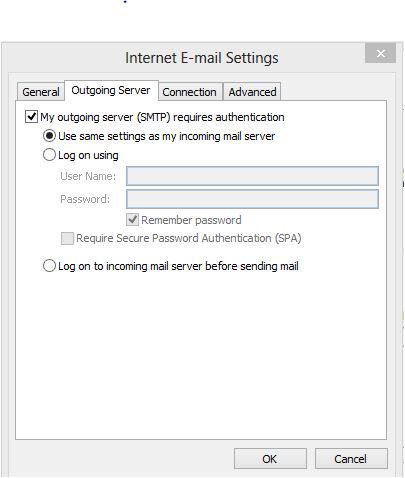Uncheck the SMTP requires authentication checkbox
Viewport: 405px width, 478px height.
click(31, 117)
